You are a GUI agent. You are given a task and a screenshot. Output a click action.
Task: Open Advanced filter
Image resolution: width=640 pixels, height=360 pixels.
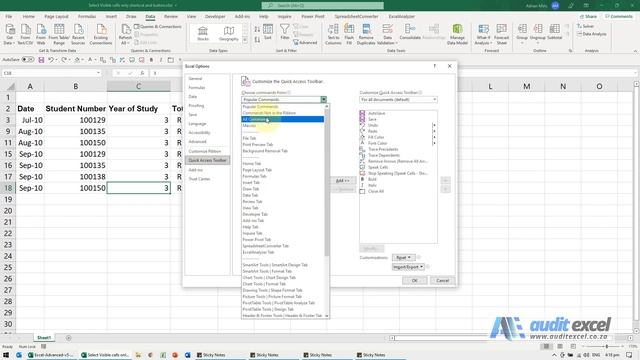(x=305, y=42)
